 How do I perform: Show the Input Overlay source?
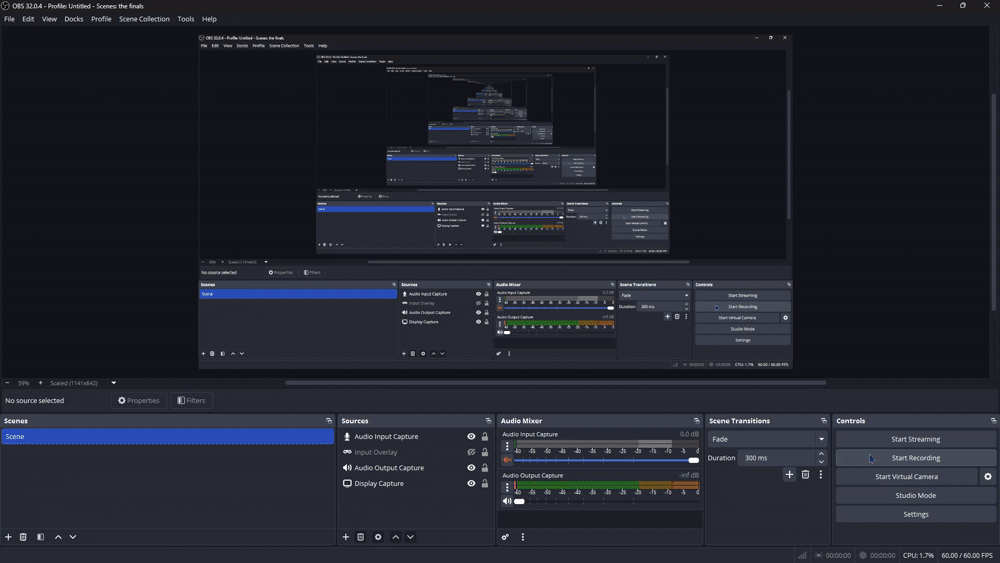(x=471, y=452)
